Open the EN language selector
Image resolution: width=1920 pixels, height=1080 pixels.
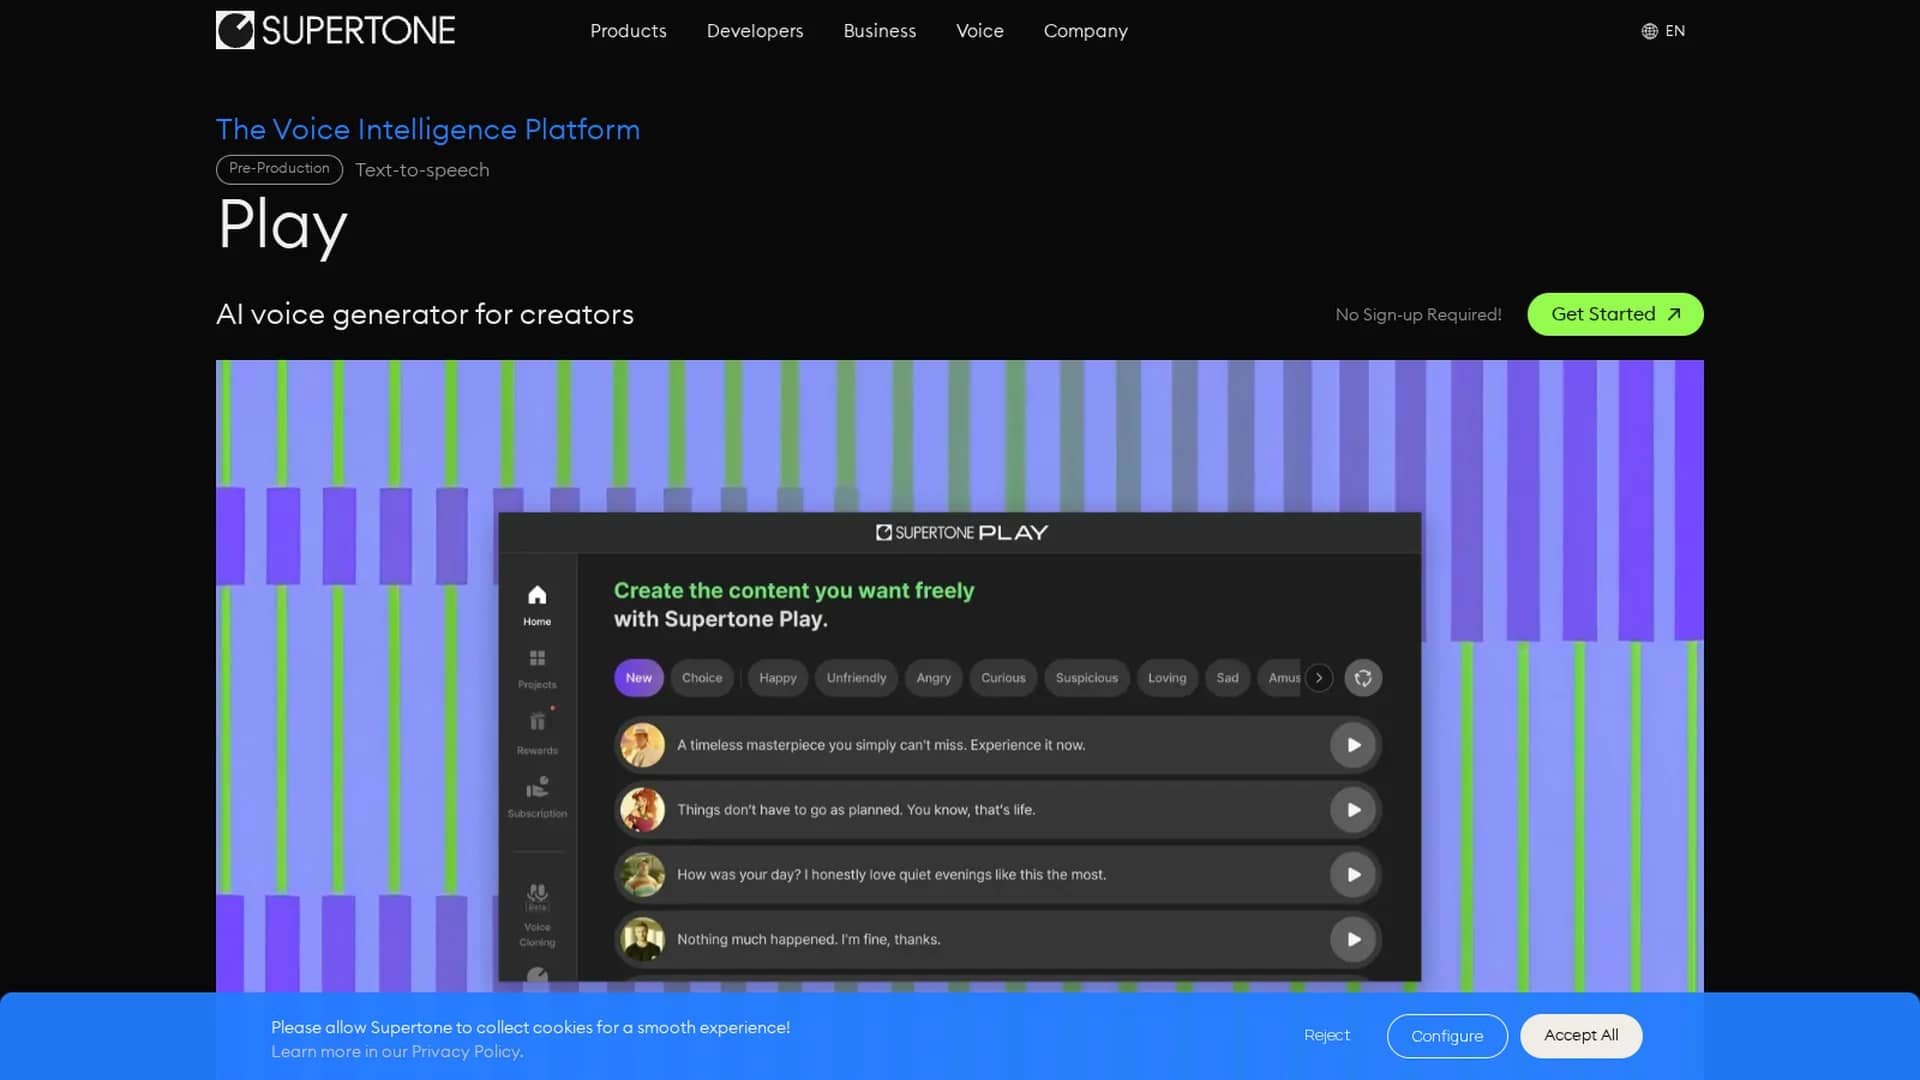point(1663,31)
